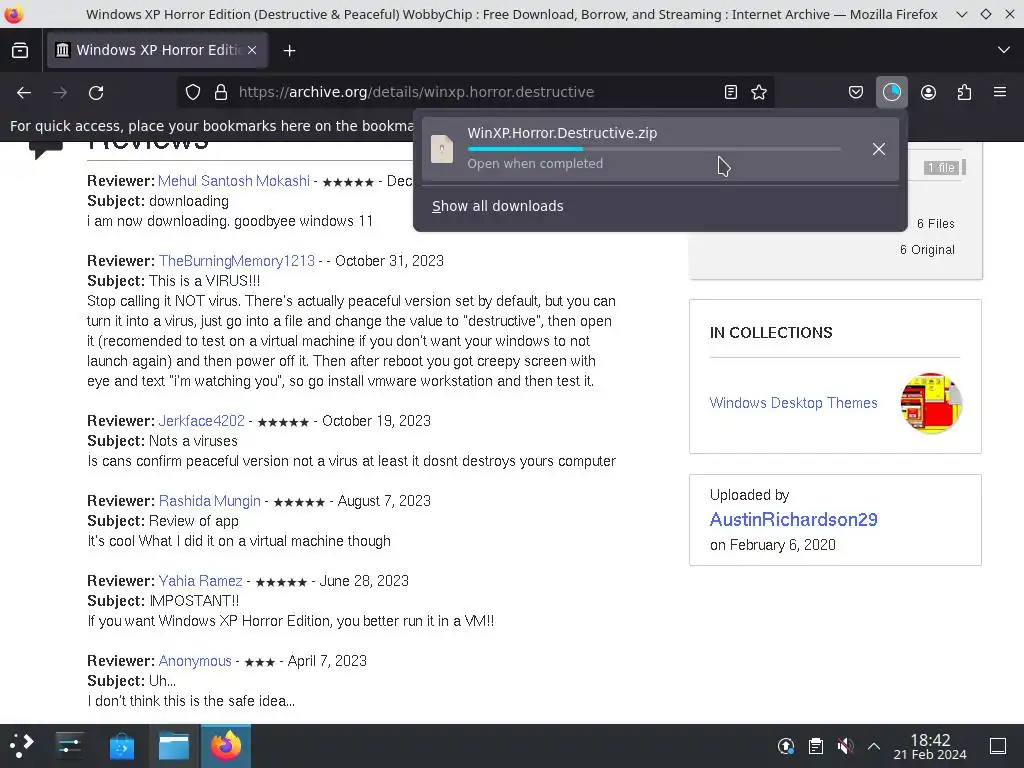Reload the current page
The image size is (1024, 768).
click(96, 93)
